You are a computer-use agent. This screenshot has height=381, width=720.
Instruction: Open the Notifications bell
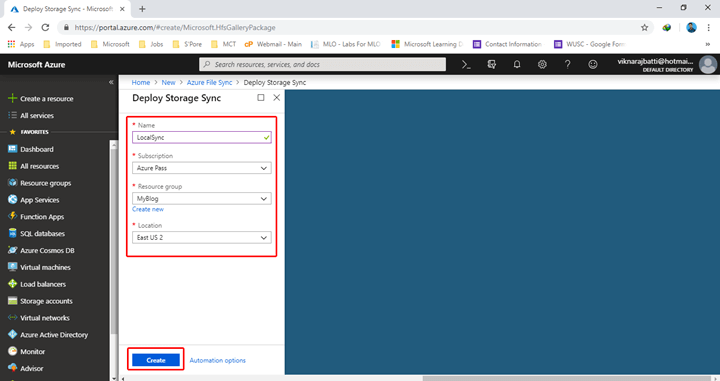(517, 65)
